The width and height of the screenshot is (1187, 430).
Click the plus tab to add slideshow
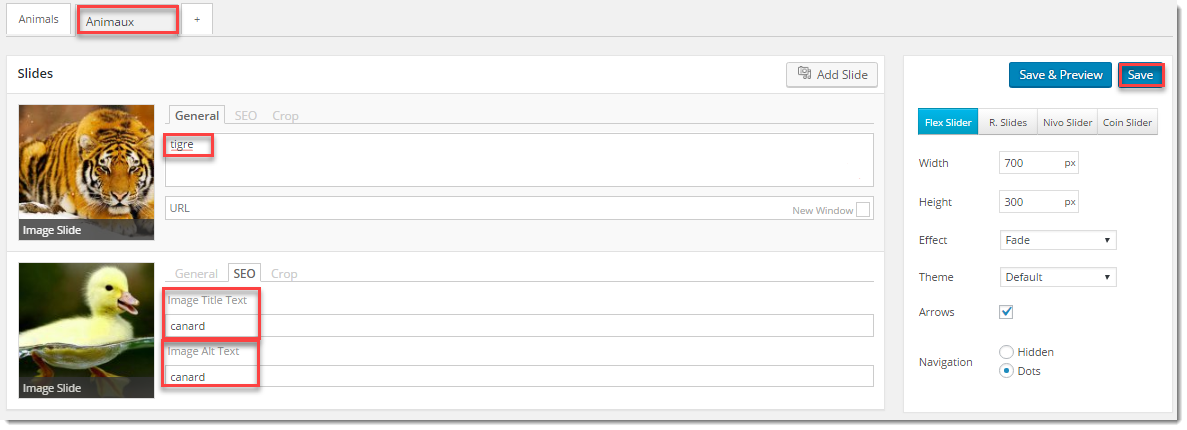click(197, 20)
